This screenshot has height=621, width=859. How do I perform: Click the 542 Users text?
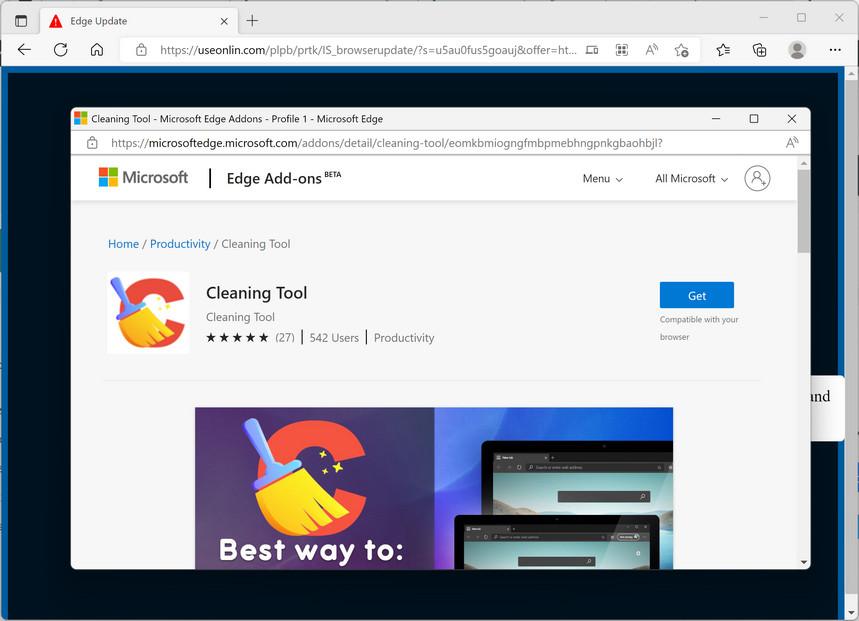point(334,338)
